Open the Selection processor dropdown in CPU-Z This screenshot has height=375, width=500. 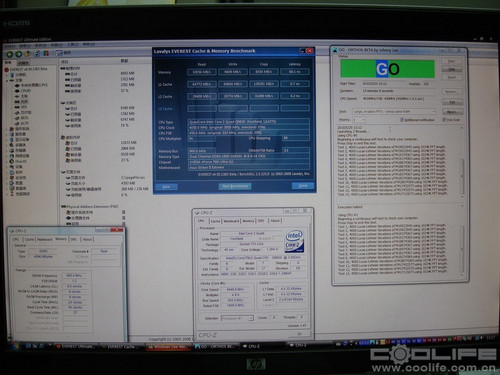tap(237, 318)
